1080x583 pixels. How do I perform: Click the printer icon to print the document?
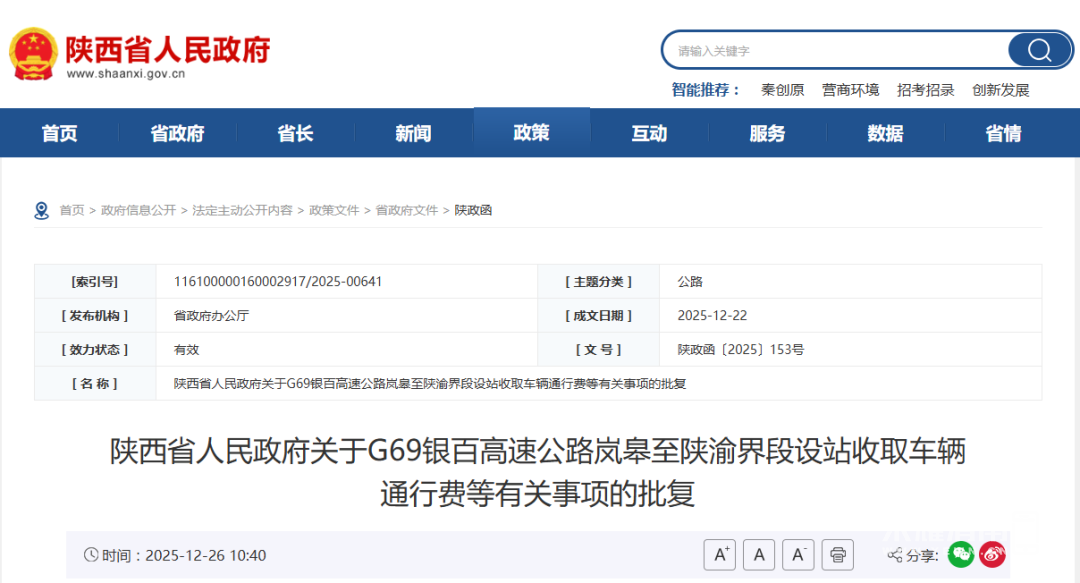click(837, 554)
